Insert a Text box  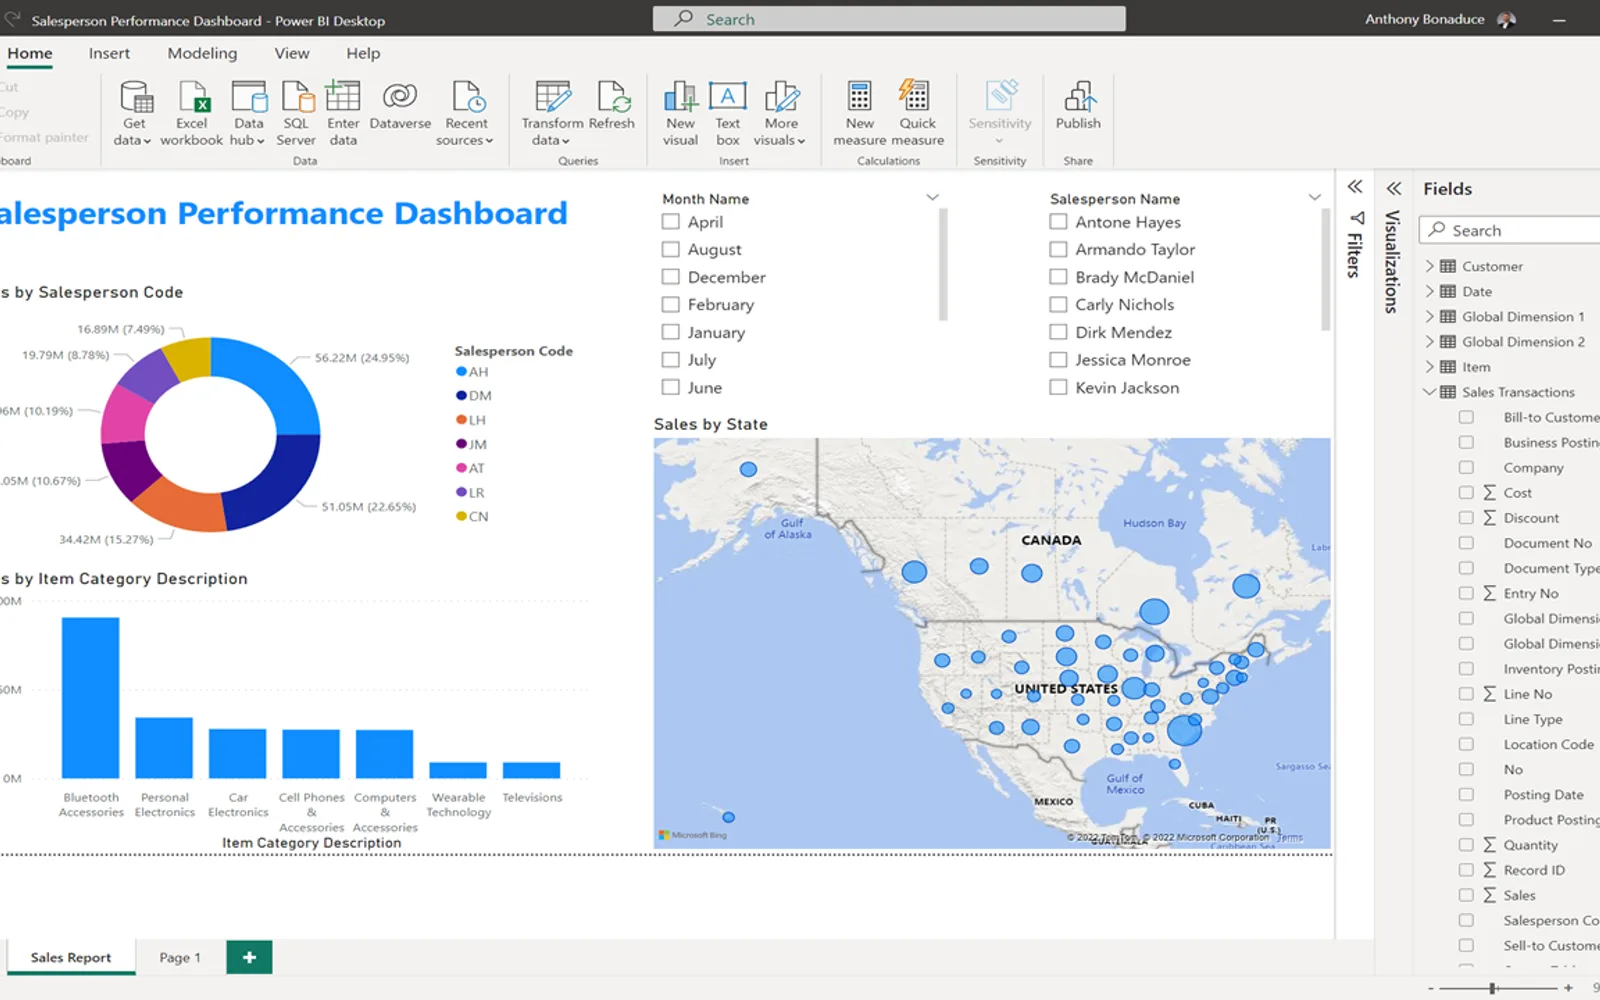[727, 113]
